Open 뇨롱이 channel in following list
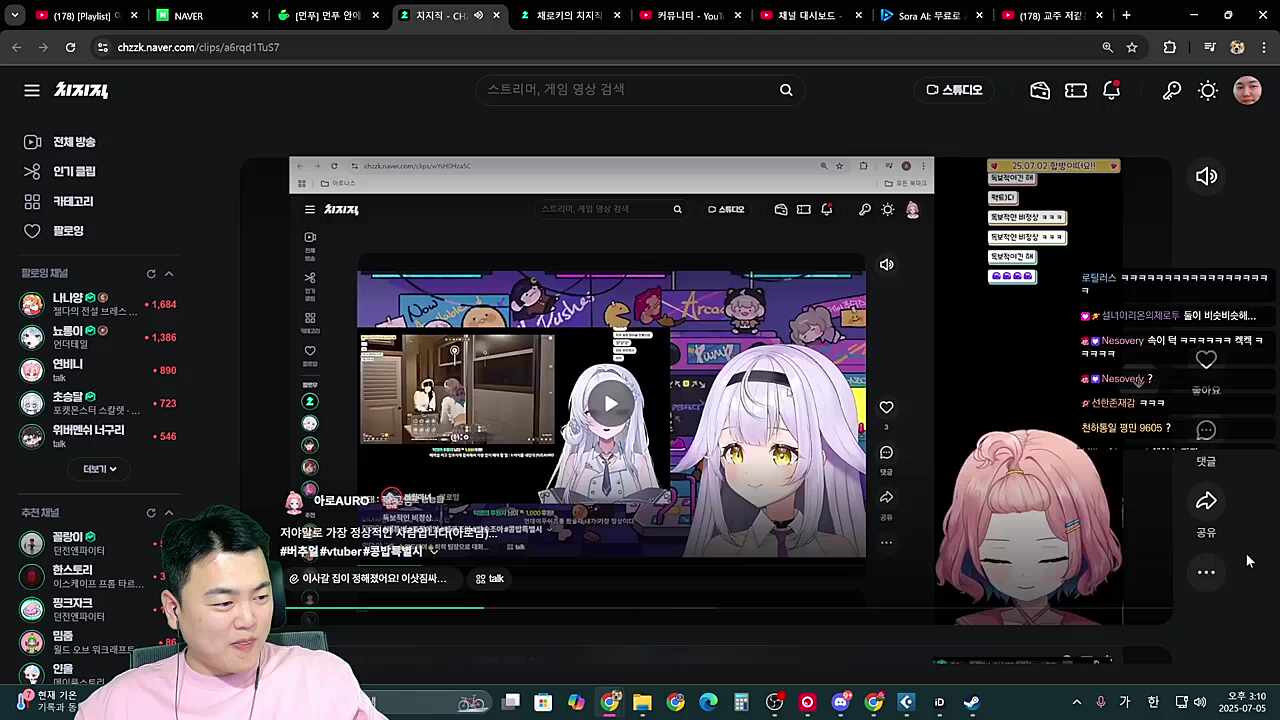 (98, 337)
